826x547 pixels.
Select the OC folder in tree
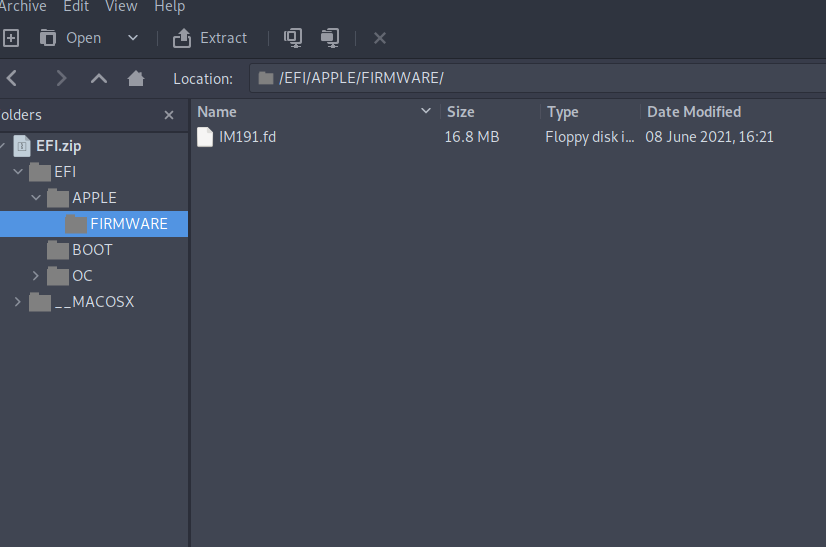[82, 276]
